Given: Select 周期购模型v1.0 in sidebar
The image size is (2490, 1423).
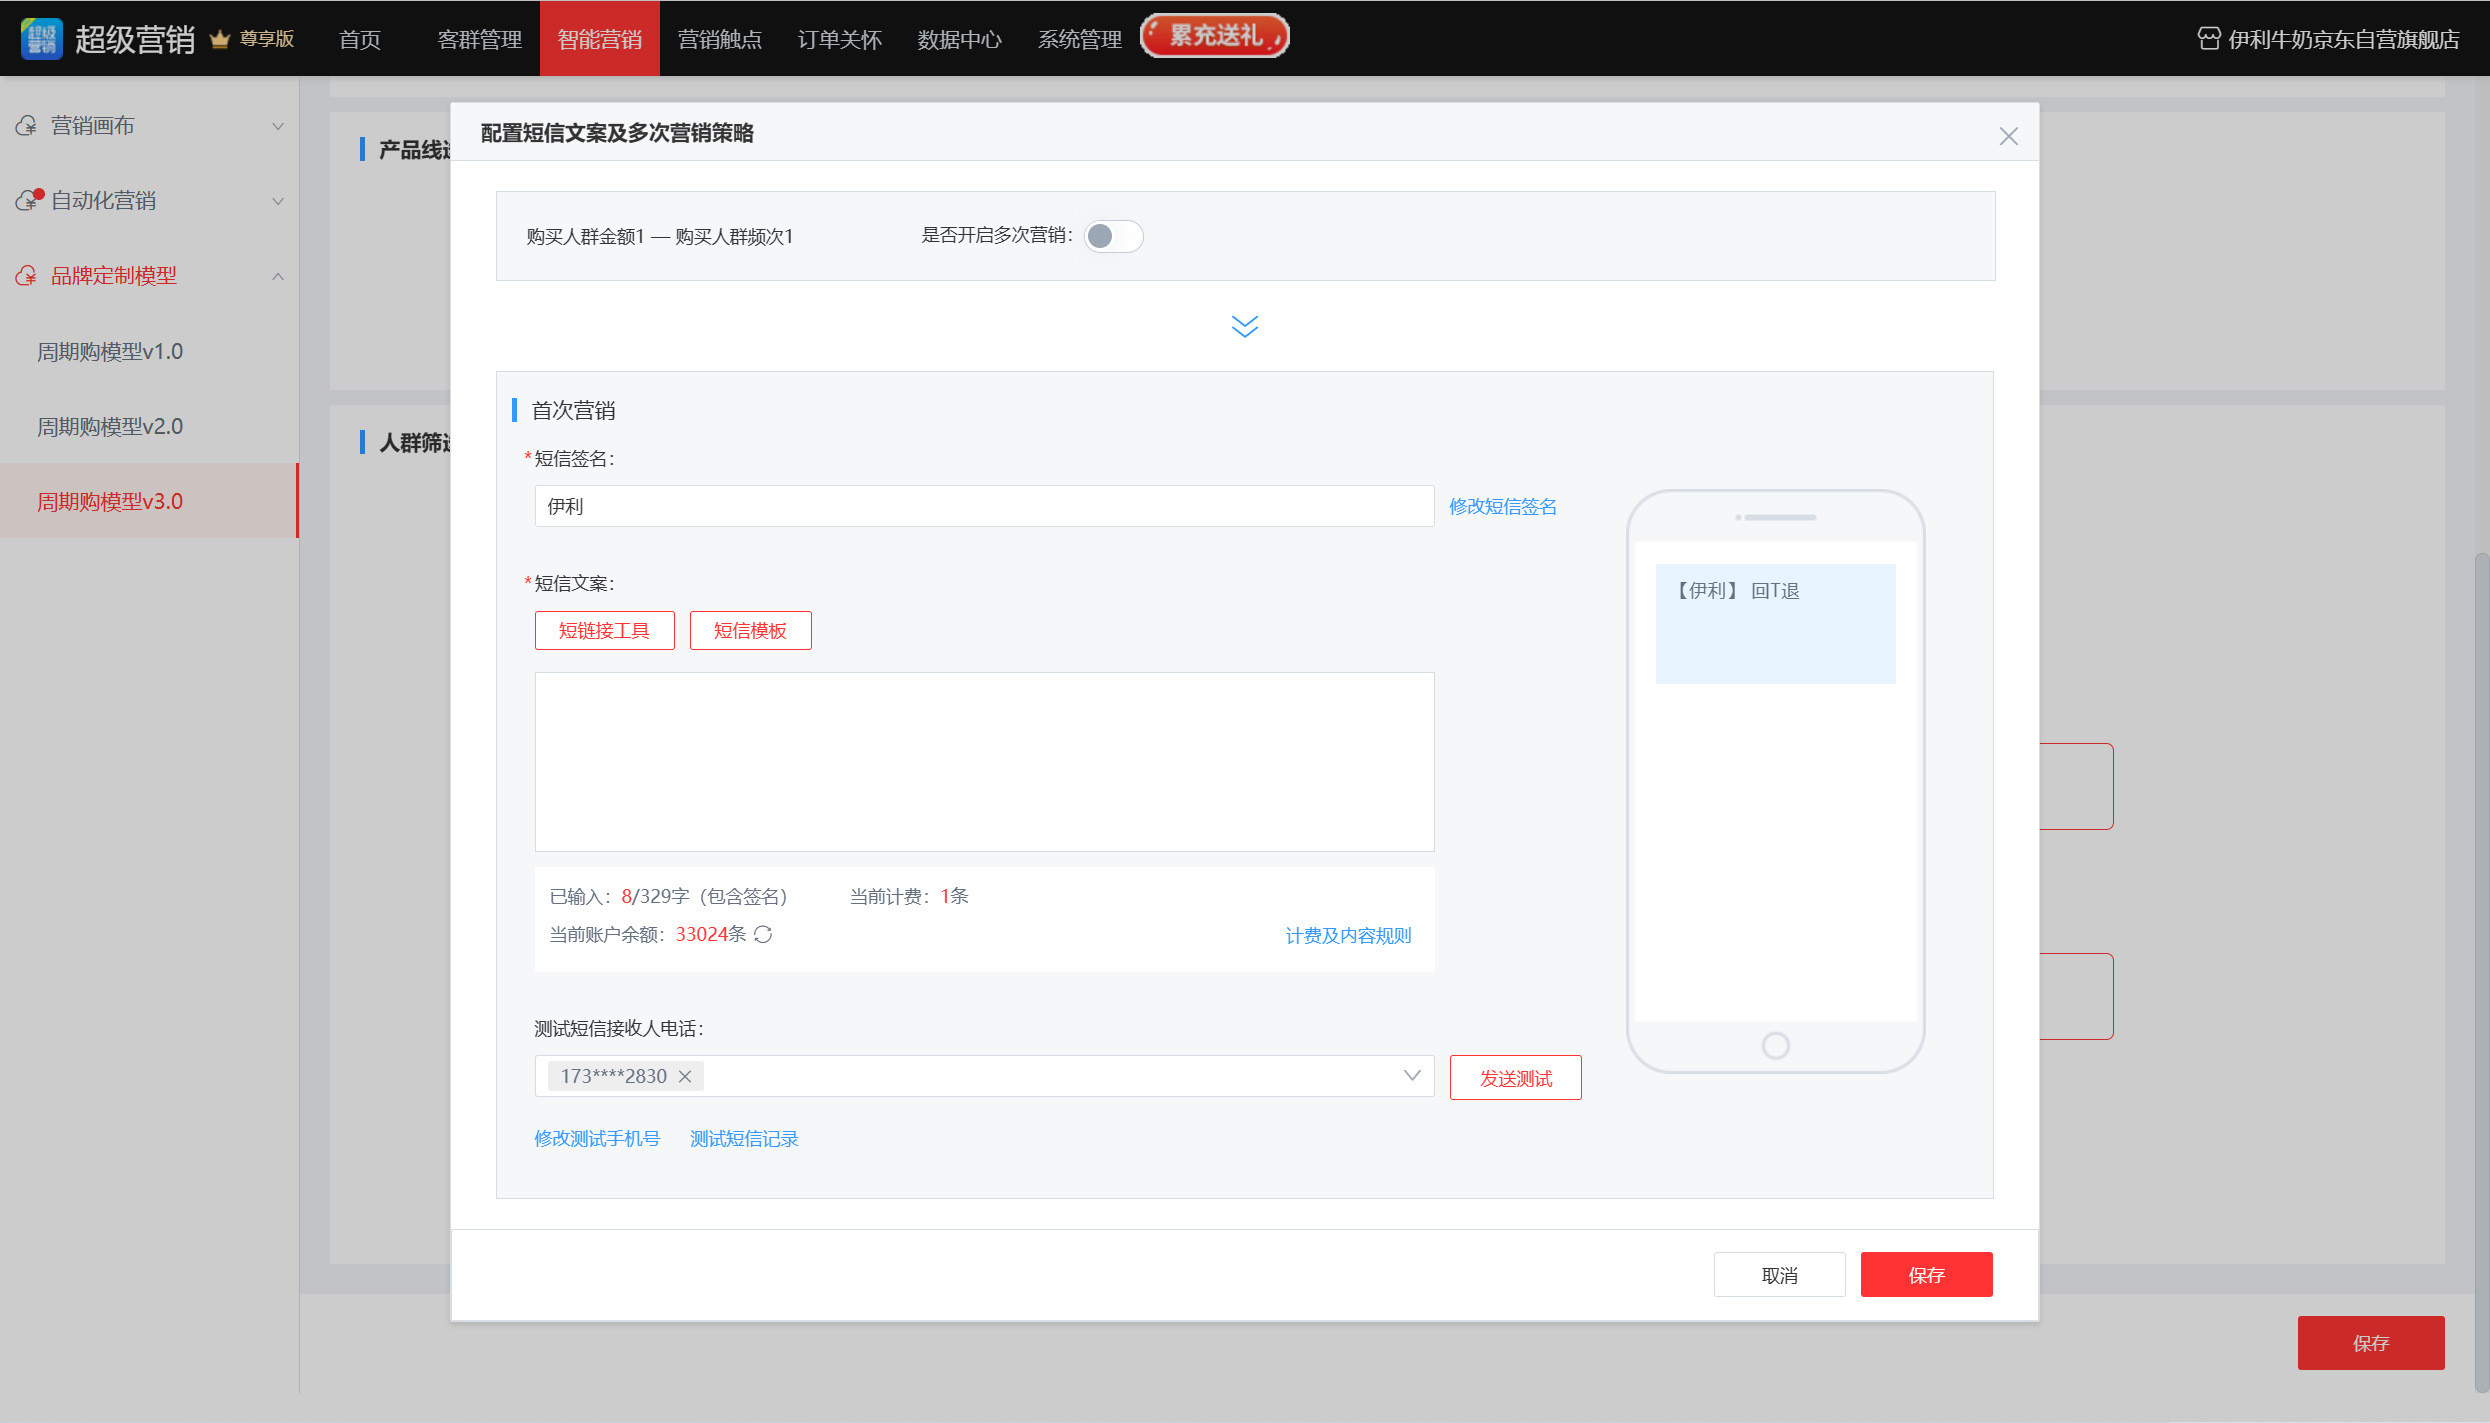Looking at the screenshot, I should 150,351.
